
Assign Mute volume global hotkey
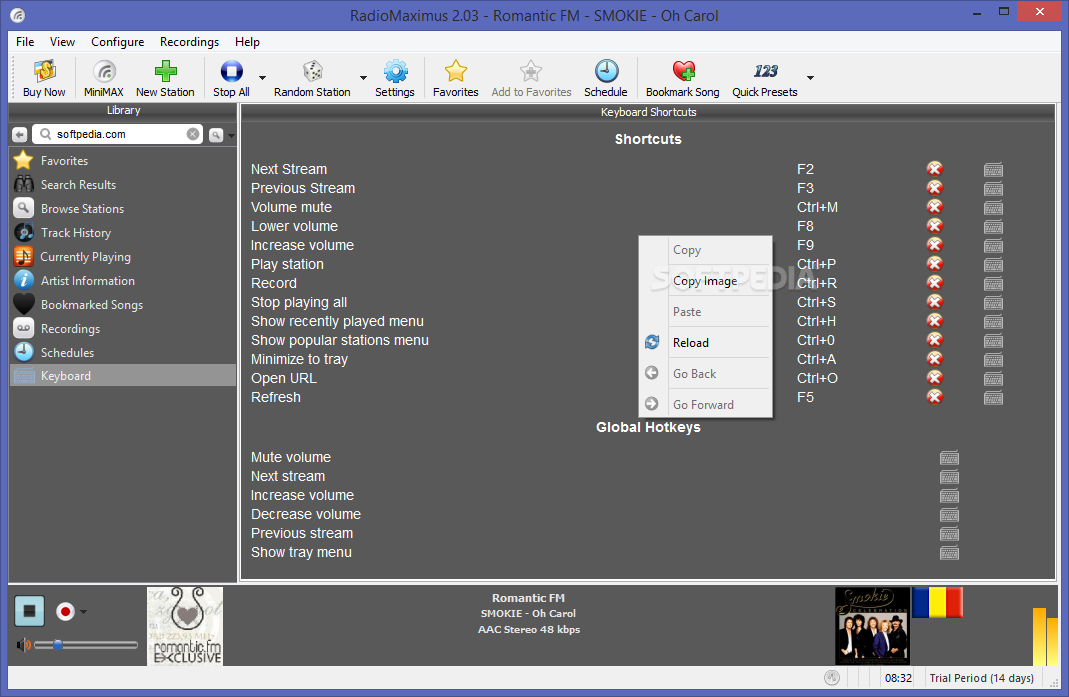click(x=949, y=458)
